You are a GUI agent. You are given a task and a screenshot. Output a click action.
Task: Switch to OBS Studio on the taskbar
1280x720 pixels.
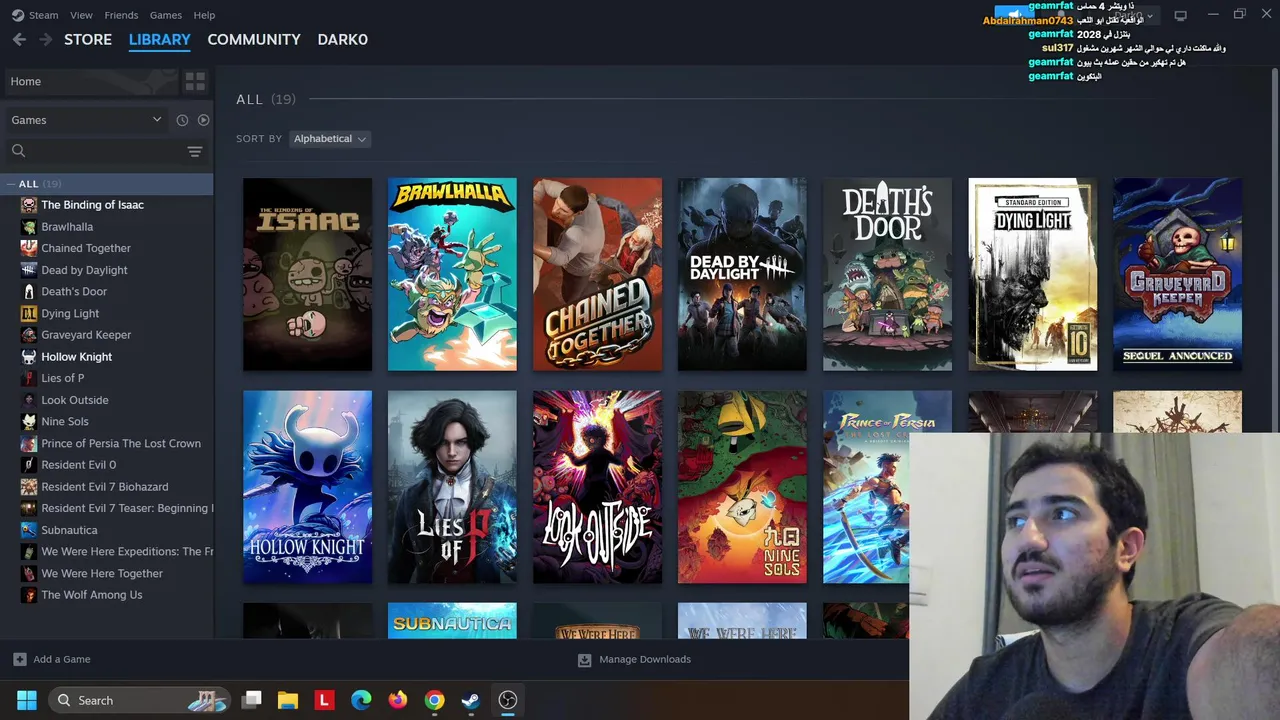coord(508,700)
